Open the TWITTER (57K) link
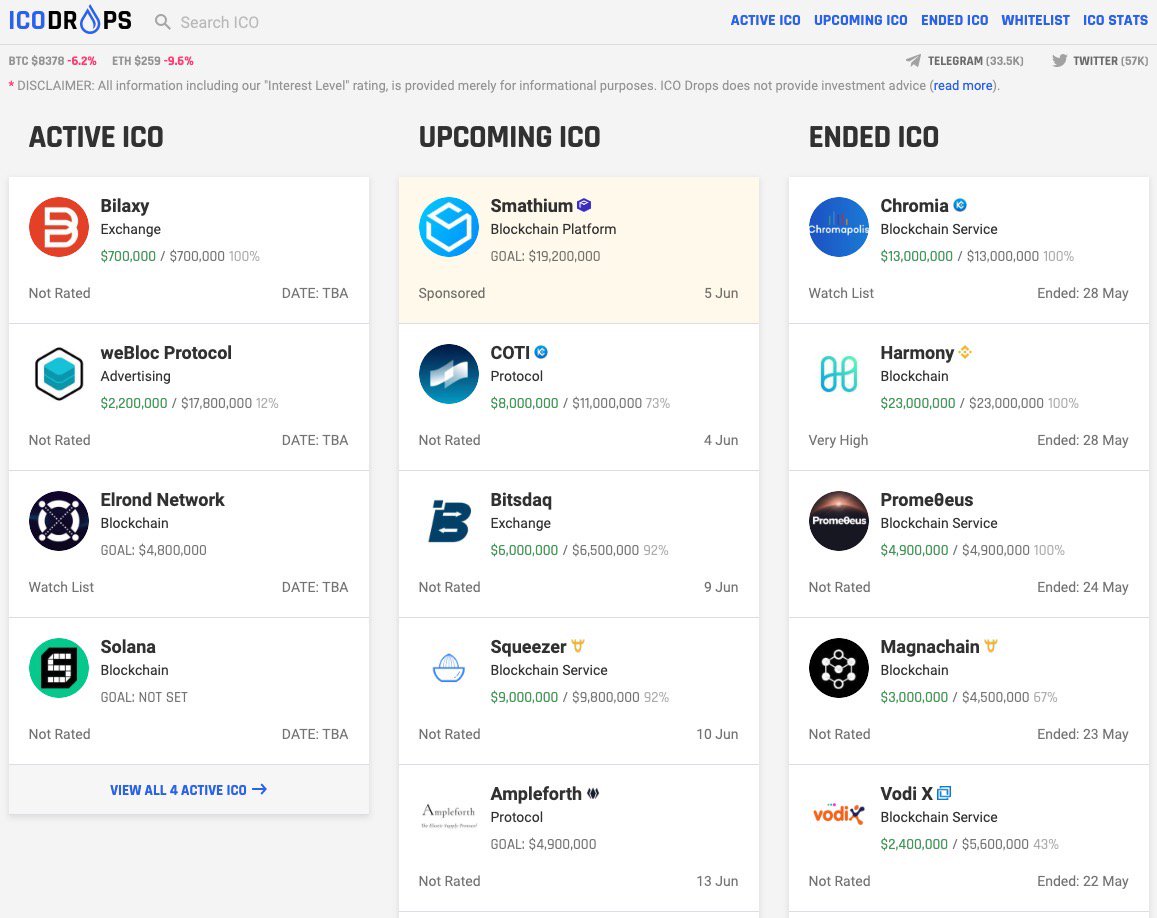This screenshot has width=1157, height=918. pyautogui.click(x=1111, y=61)
